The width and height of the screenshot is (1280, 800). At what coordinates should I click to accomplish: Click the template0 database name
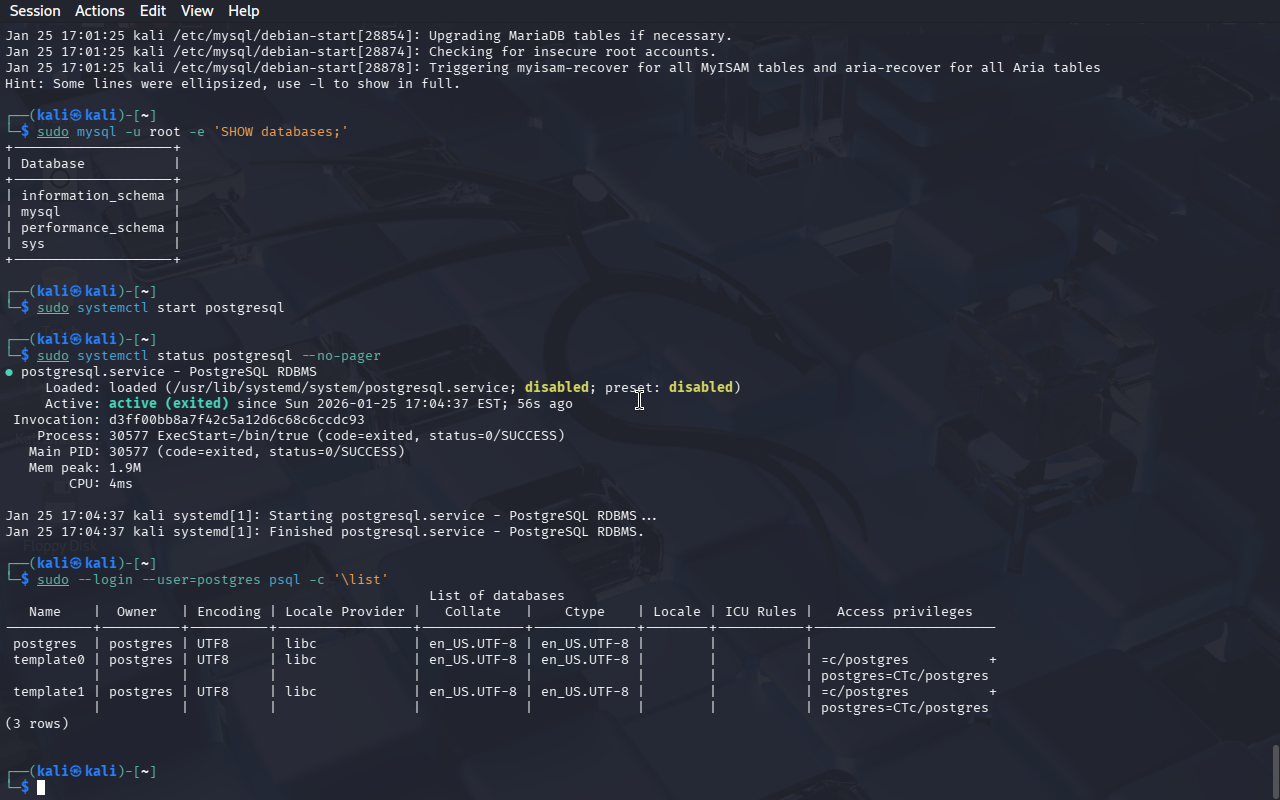[49, 660]
